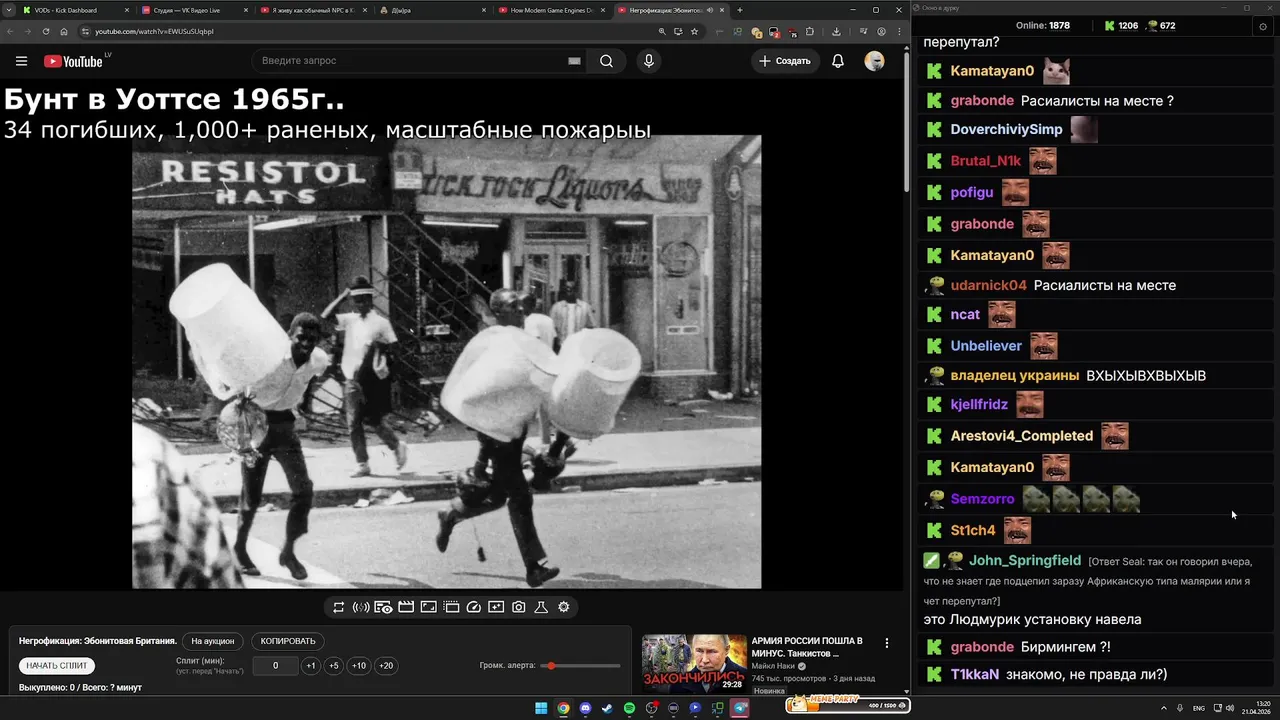Open a new browser tab

tap(740, 10)
